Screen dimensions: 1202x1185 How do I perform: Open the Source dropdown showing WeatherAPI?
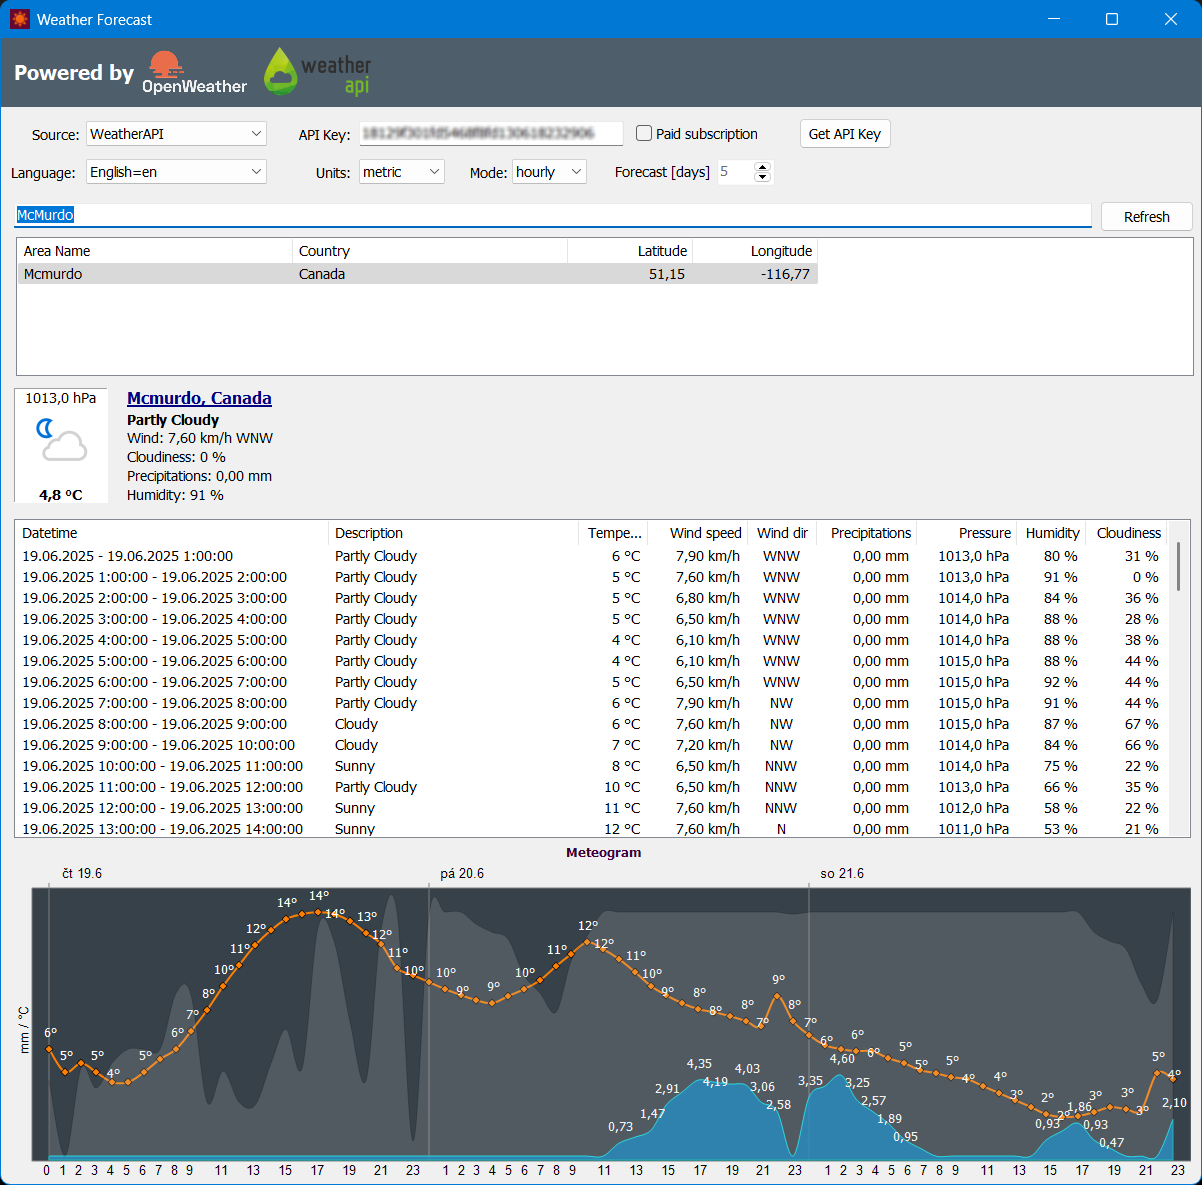click(x=176, y=134)
